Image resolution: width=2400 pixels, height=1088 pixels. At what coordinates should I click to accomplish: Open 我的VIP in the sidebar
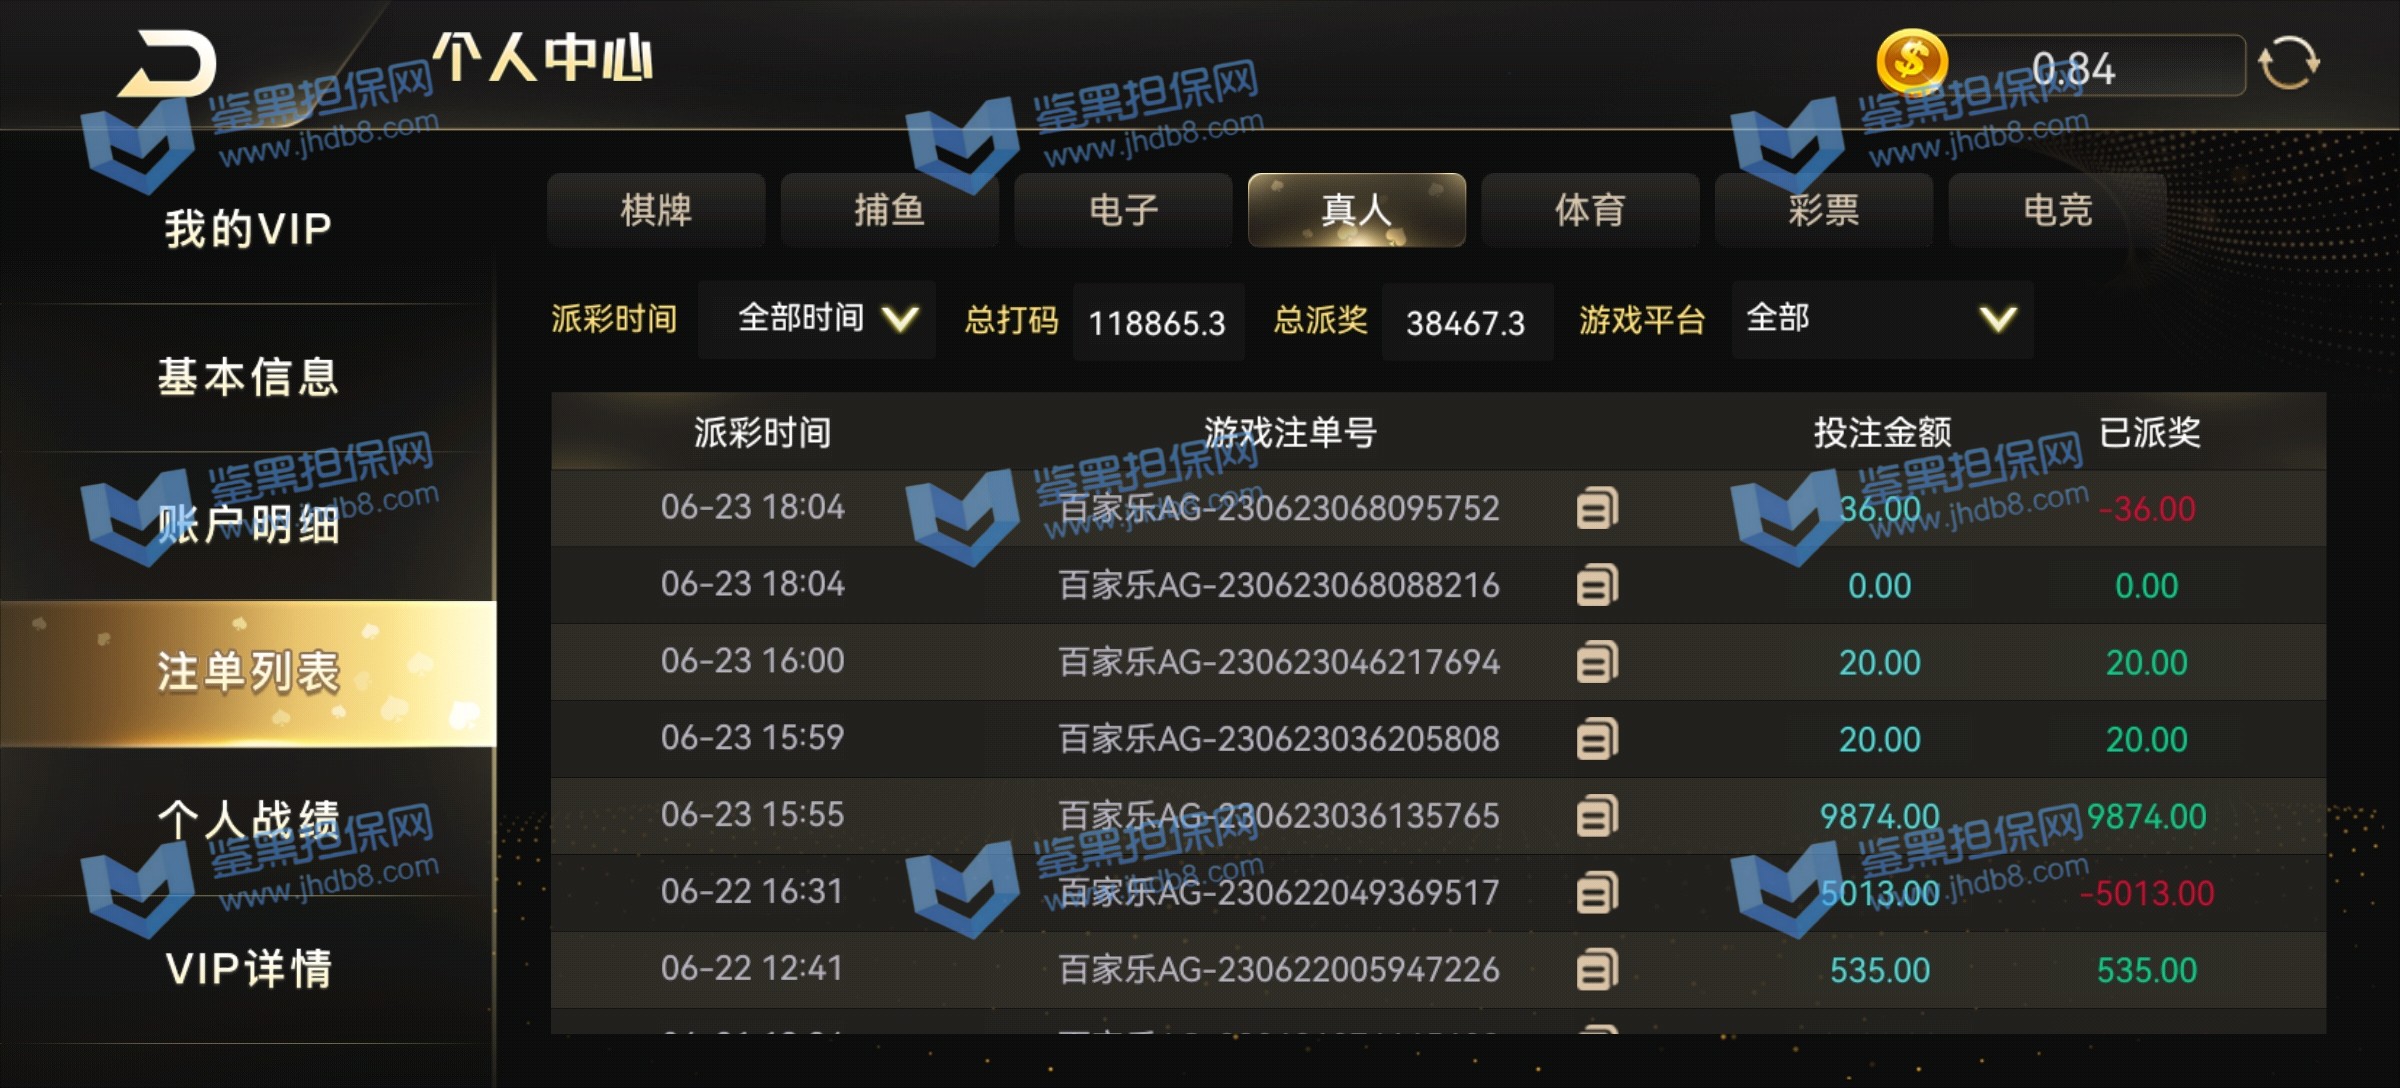coord(248,229)
